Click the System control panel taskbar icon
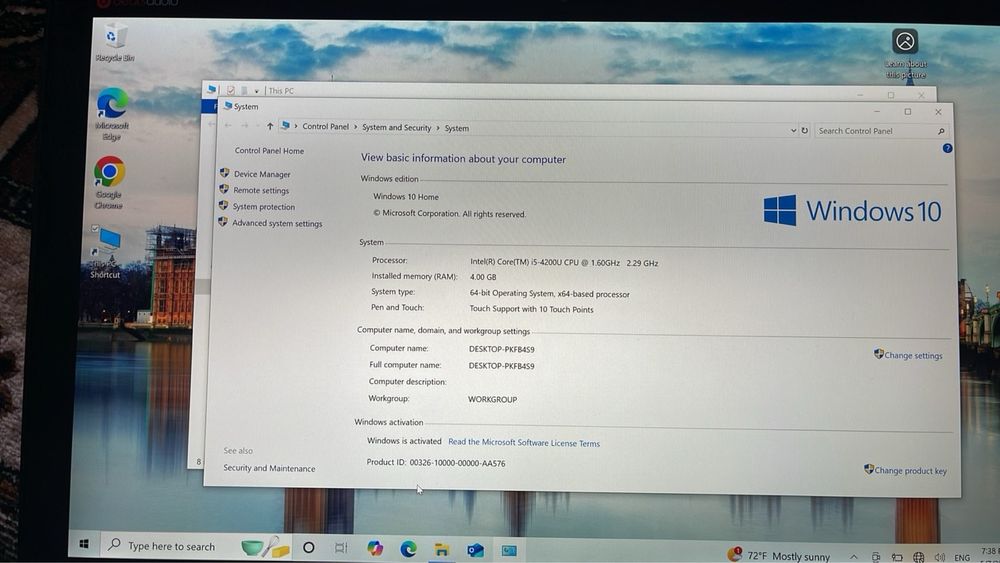Viewport: 1000px width, 563px height. click(x=509, y=550)
